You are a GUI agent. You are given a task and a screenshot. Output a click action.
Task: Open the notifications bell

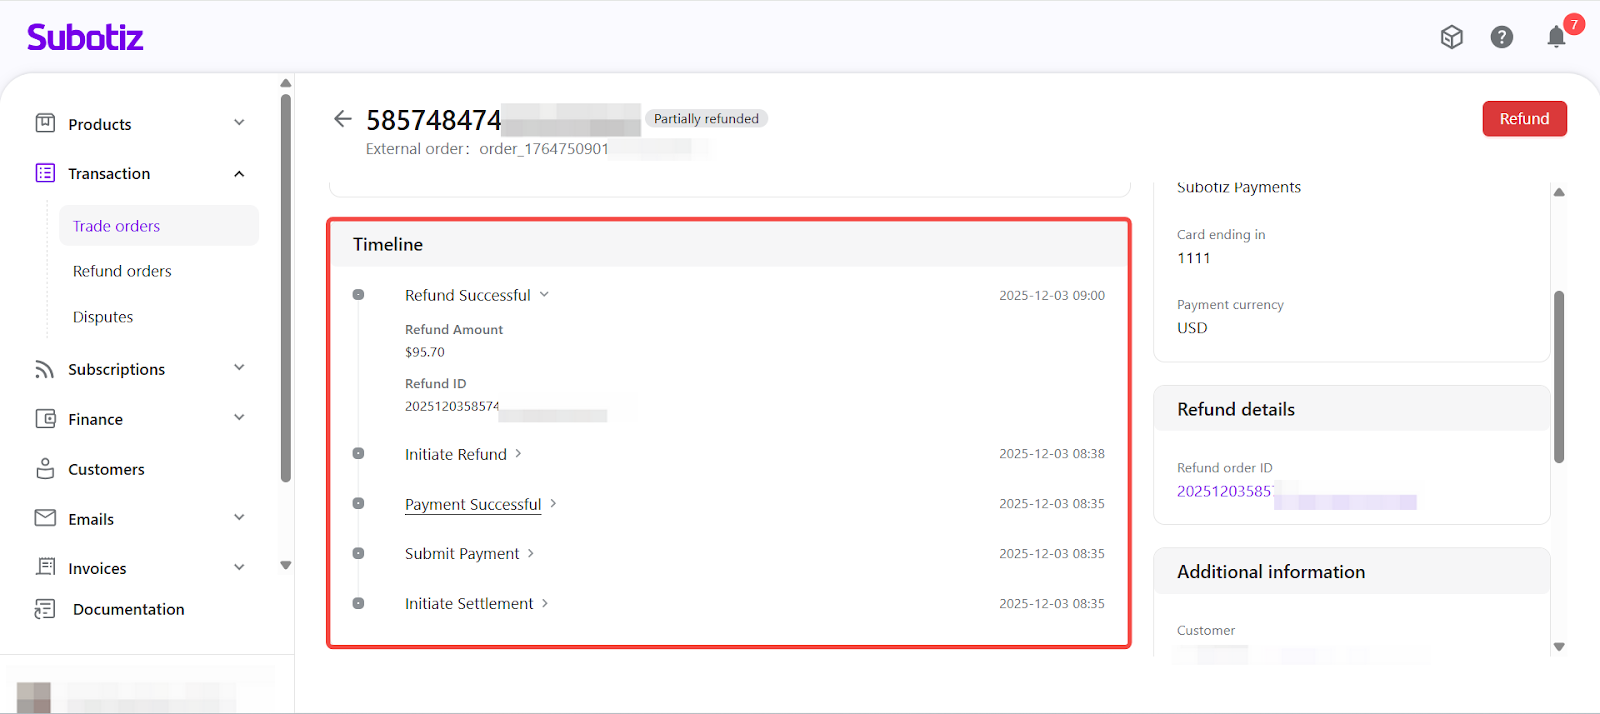point(1556,38)
